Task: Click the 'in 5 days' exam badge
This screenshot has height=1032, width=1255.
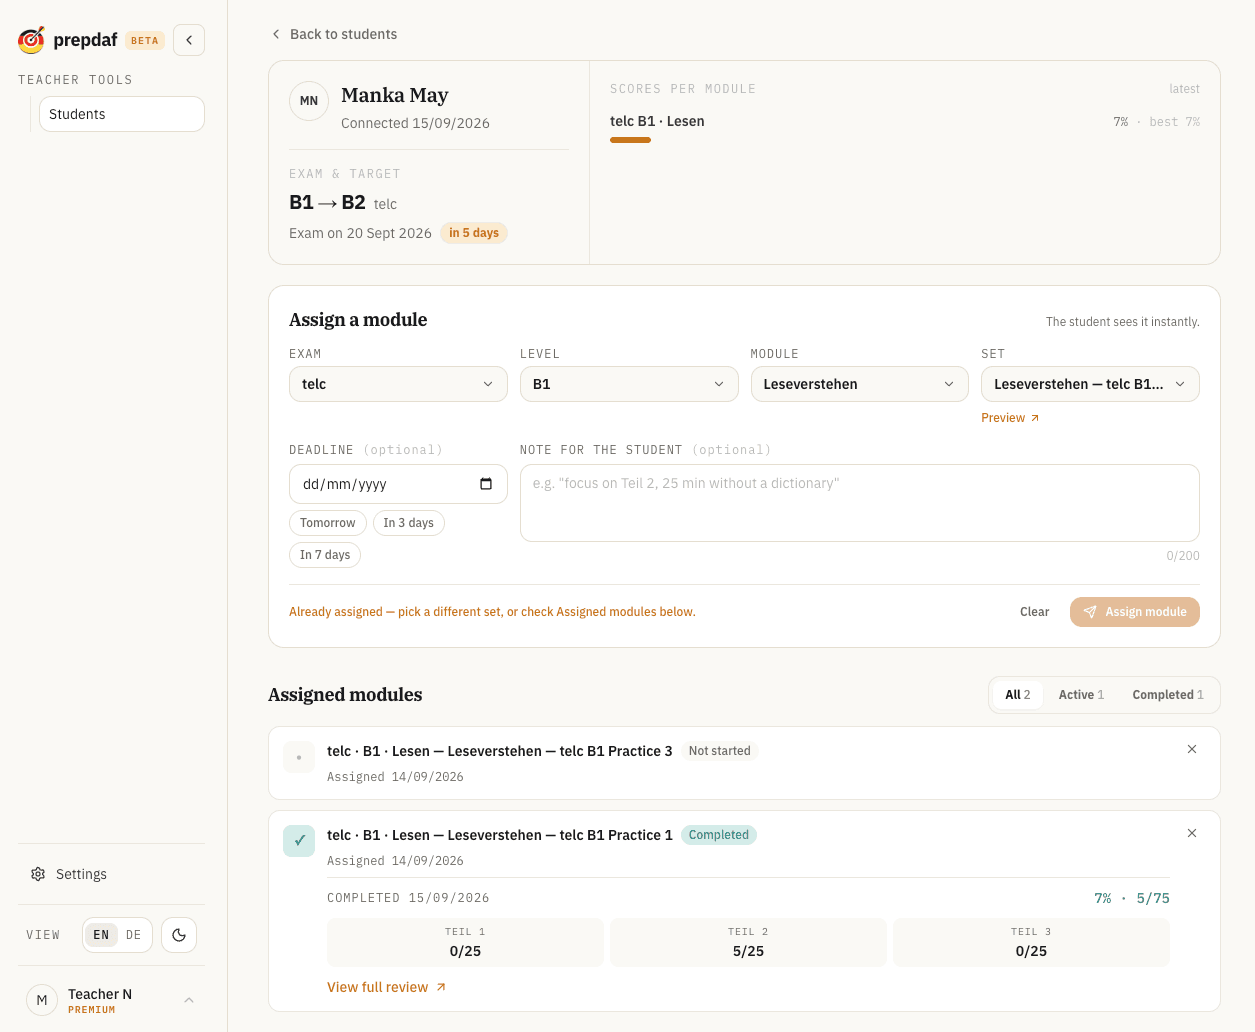Action: [x=474, y=233]
